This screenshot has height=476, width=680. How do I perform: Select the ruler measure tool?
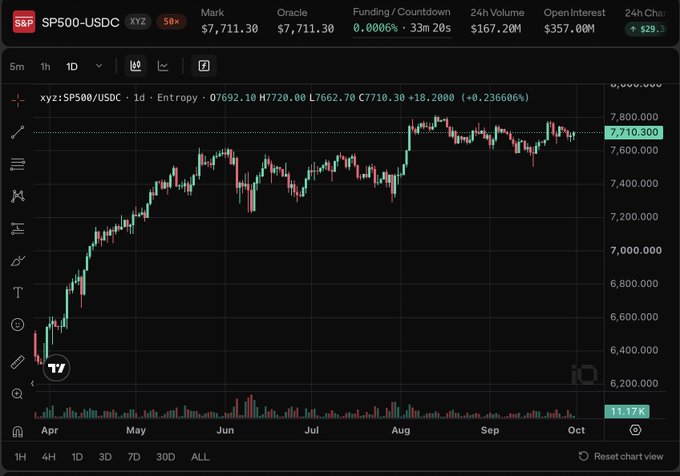[x=18, y=362]
